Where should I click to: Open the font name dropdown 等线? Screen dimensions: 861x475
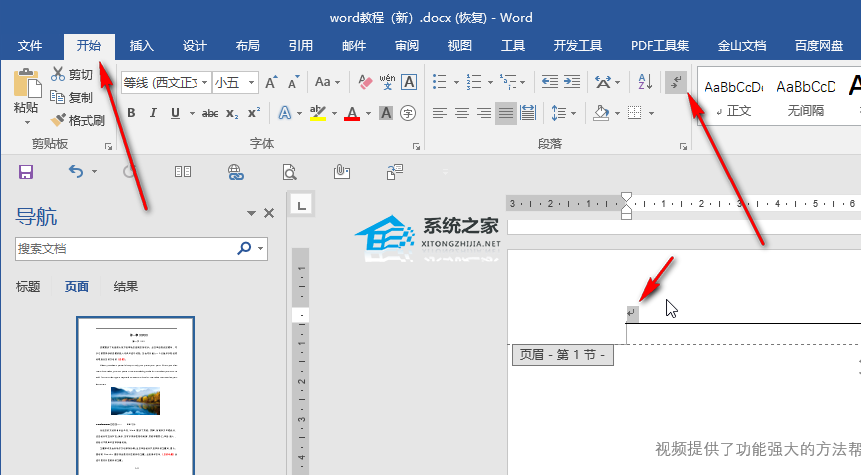point(204,82)
